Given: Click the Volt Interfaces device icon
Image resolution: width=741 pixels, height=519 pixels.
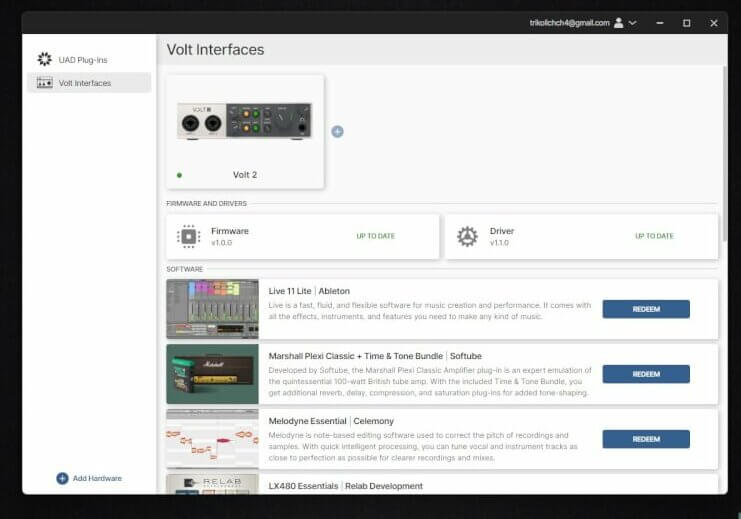Looking at the screenshot, I should (44, 83).
